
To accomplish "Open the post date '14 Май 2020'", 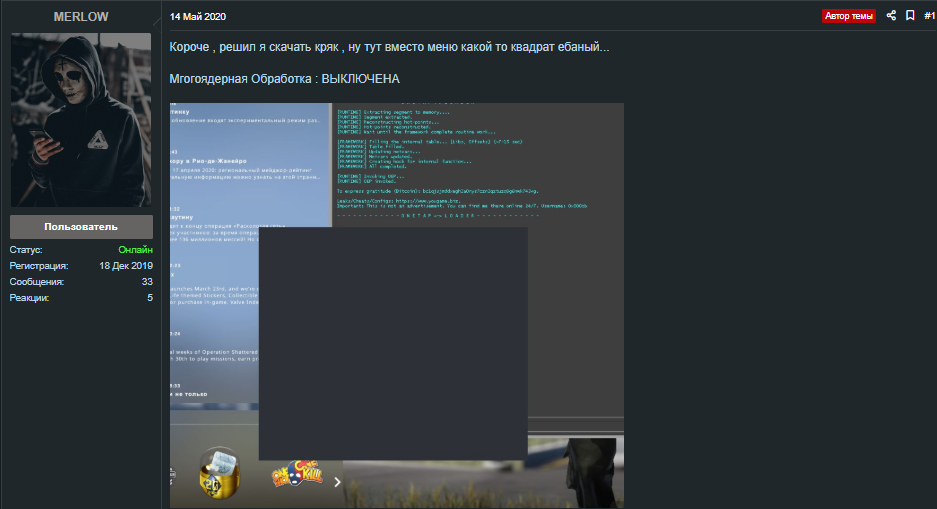I will (198, 17).
